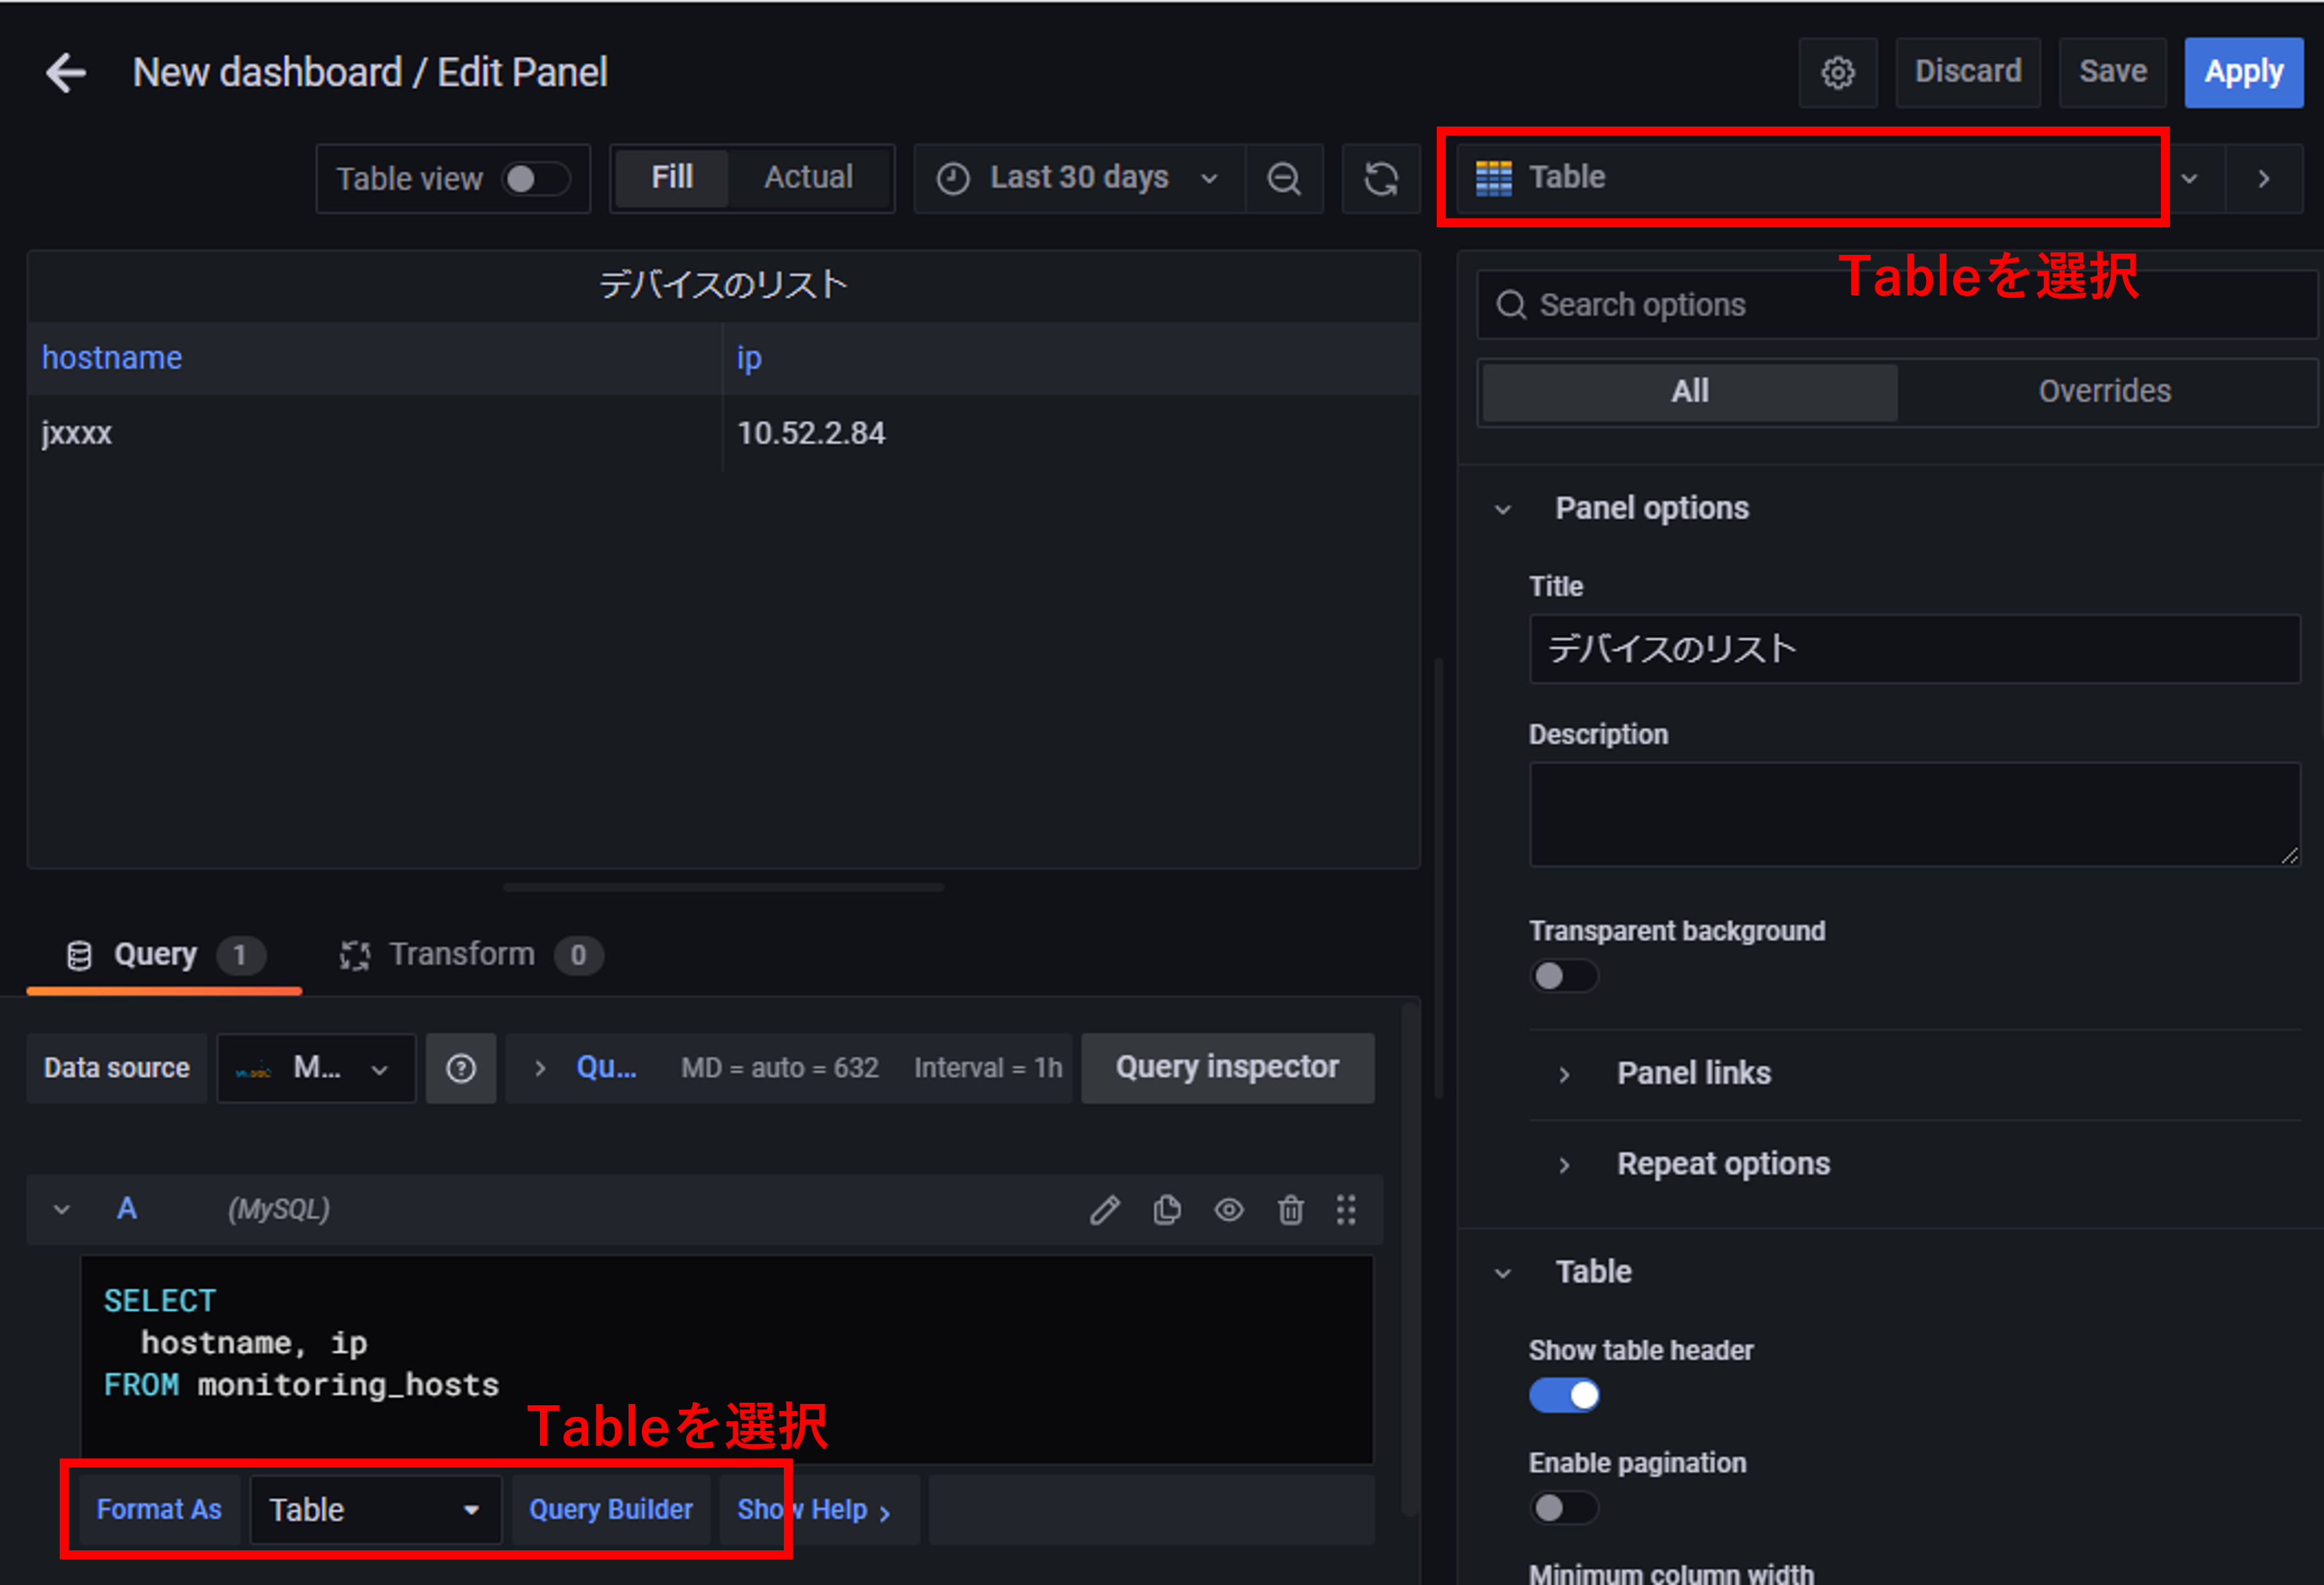The image size is (2324, 1585).
Task: Click the panel Title input field
Action: [x=1914, y=650]
